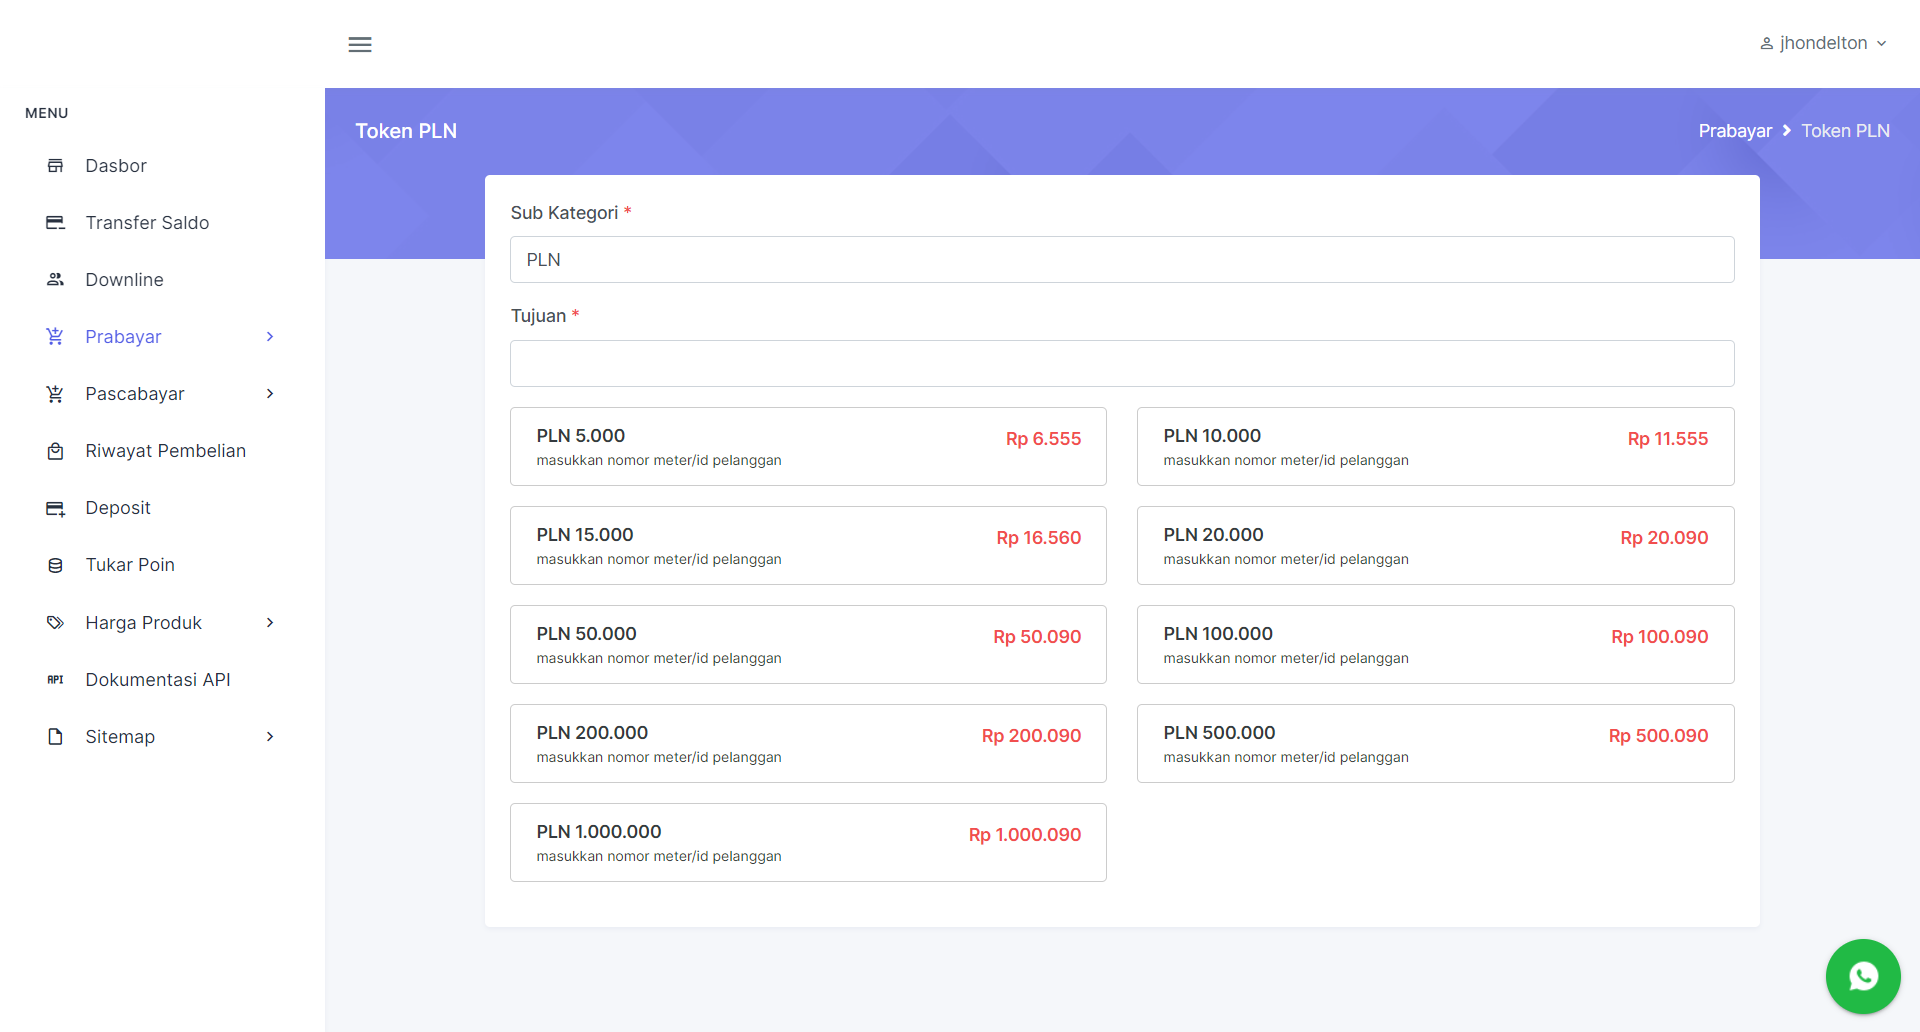1920x1032 pixels.
Task: Click the Rp 16.560 price text
Action: [x=1039, y=538]
